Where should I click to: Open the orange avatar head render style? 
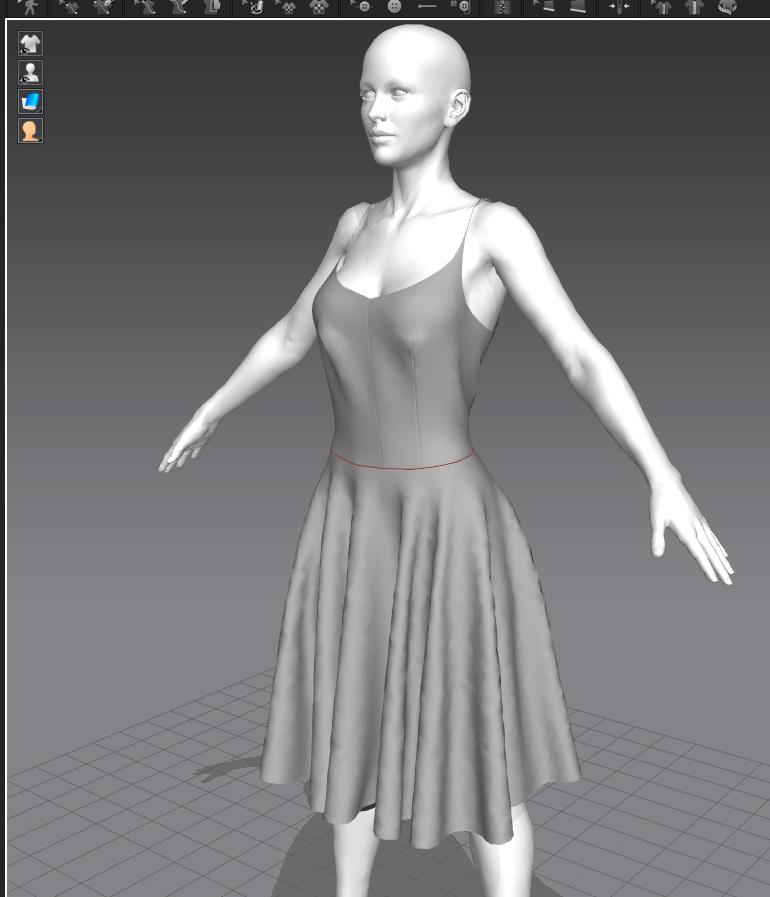point(30,131)
